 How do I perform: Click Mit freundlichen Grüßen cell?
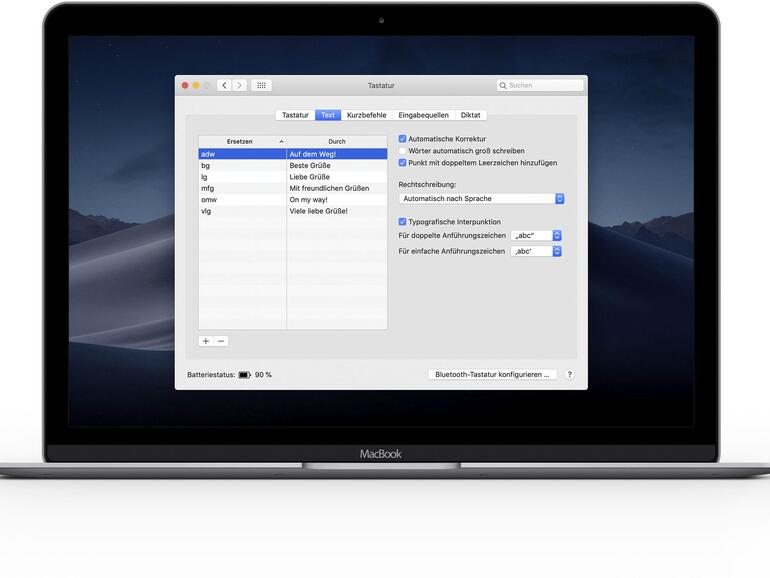[337, 188]
